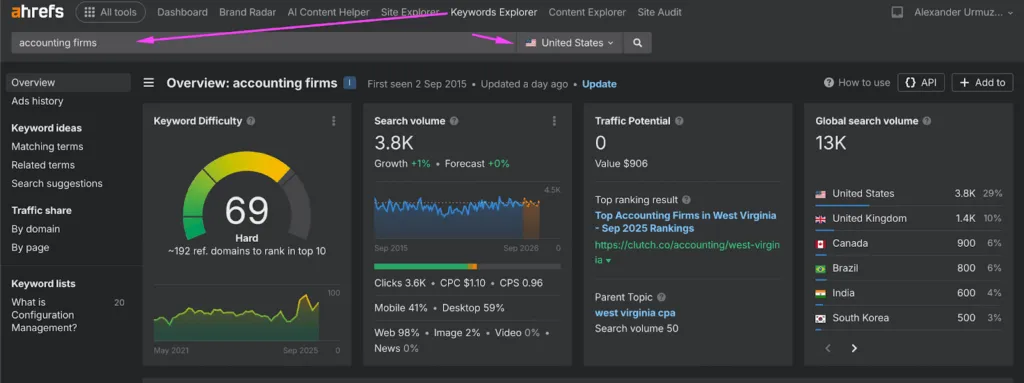Image resolution: width=1024 pixels, height=383 pixels.
Task: Go to previous page of countries list
Action: pos(828,348)
